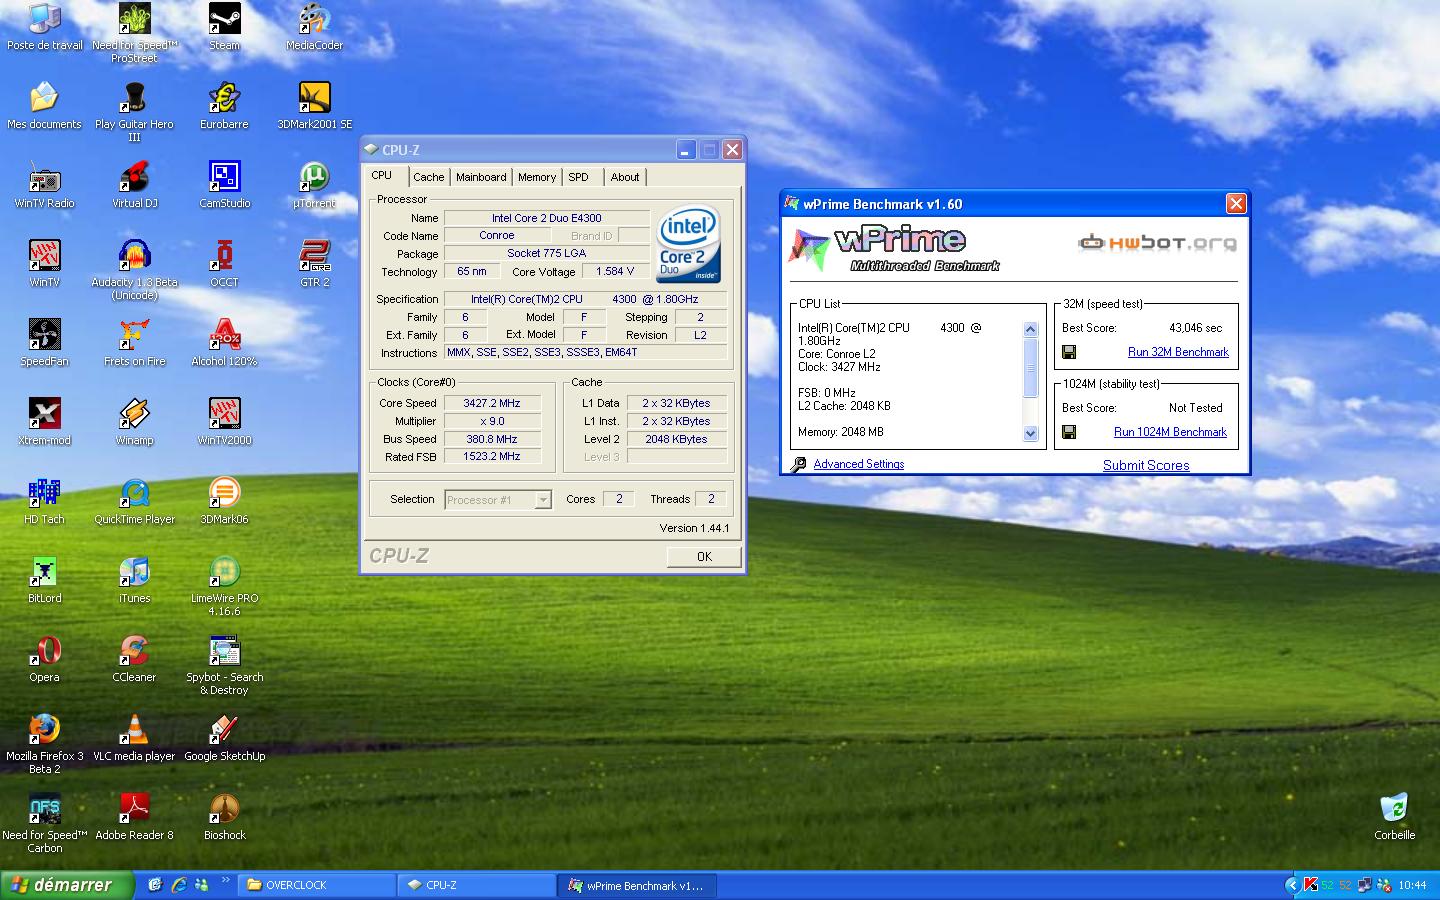Click CPU List scrollbar down arrow
The image size is (1440, 900).
click(x=1031, y=434)
